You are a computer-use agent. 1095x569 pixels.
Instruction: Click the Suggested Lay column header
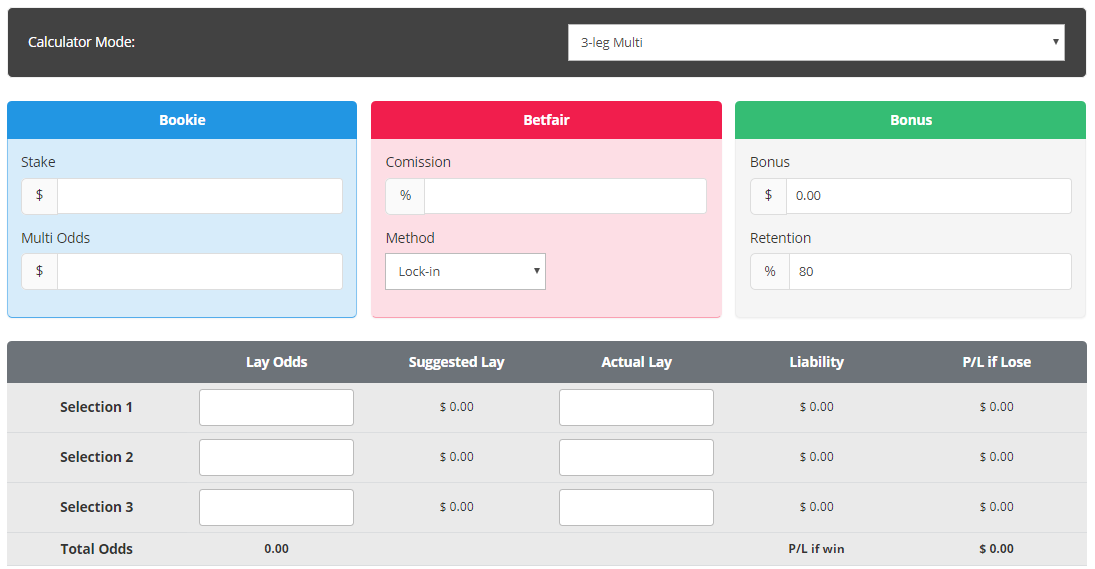(457, 362)
